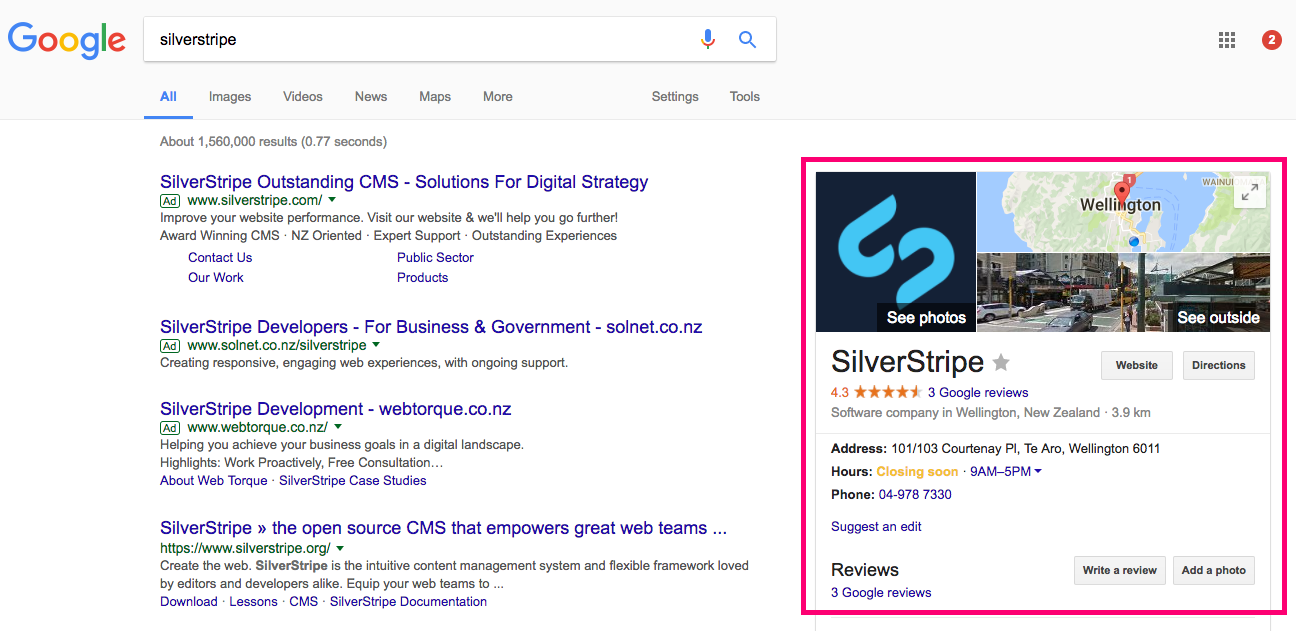Open the Google apps grid icon
Screen dimensions: 1296x631
1227,39
